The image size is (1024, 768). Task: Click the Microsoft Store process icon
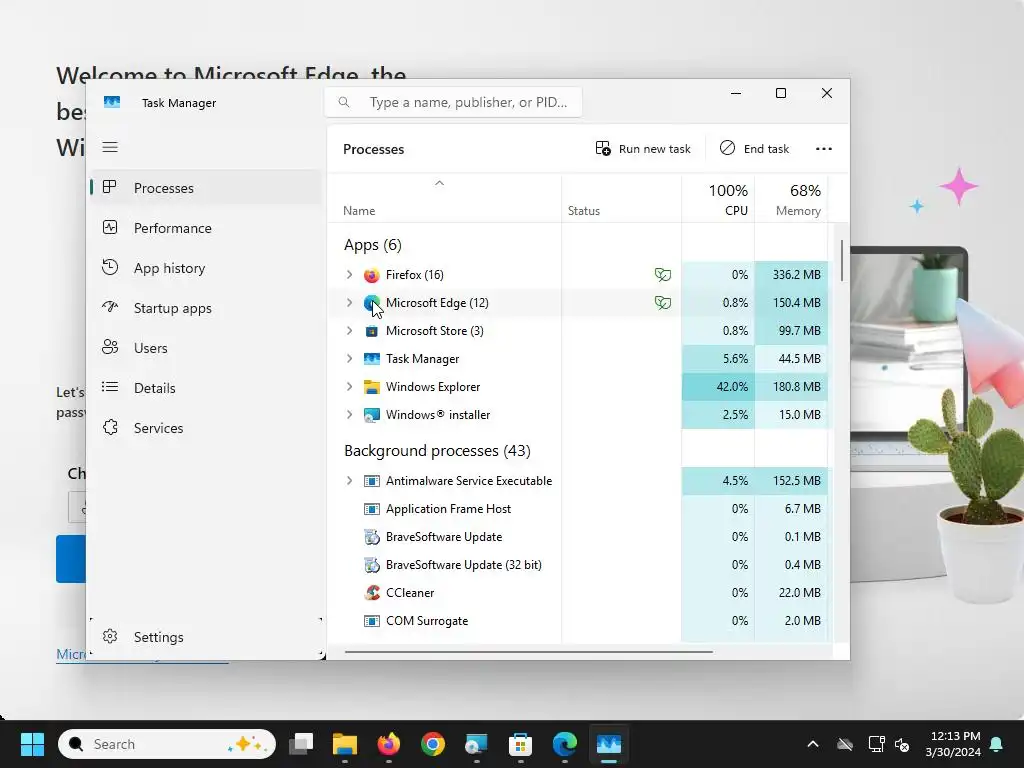372,331
